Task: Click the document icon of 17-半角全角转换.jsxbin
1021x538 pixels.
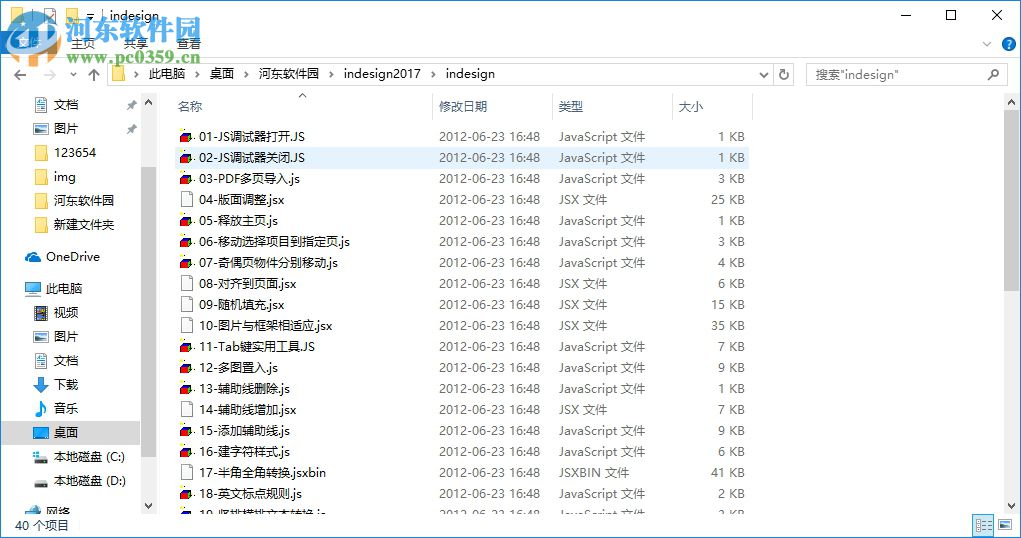Action: coord(186,473)
